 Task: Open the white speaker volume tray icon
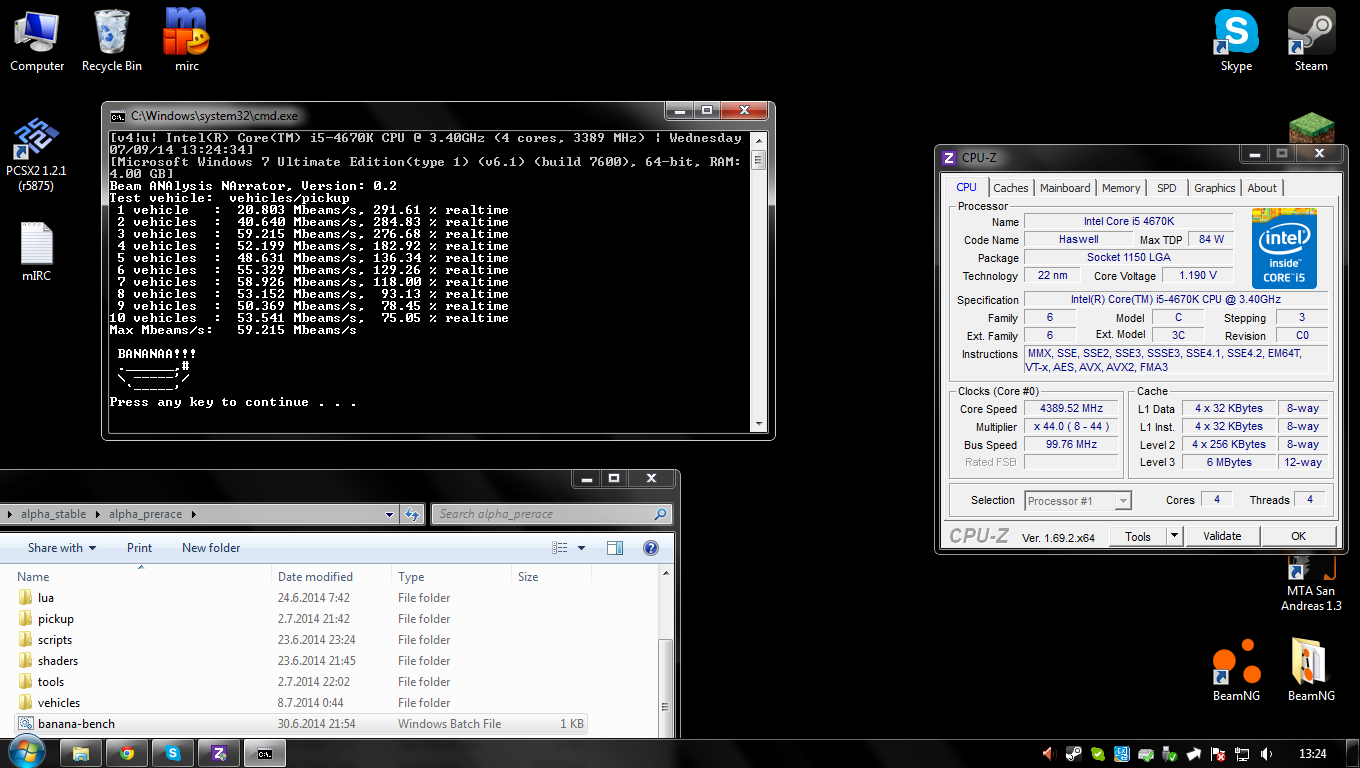[x=1267, y=754]
